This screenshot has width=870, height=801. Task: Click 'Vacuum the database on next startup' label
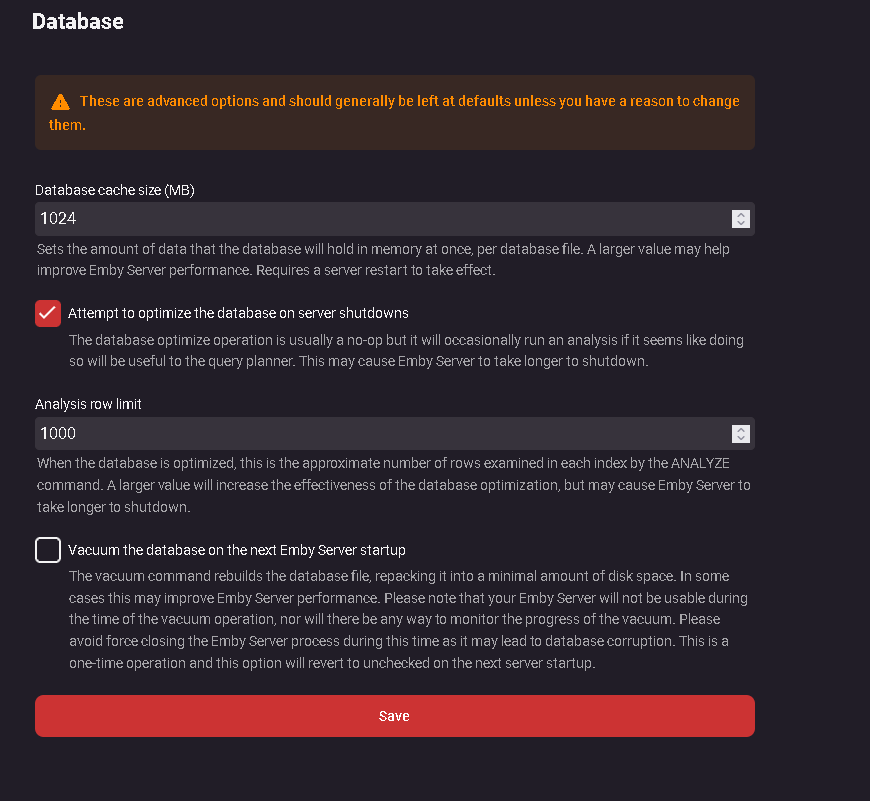click(x=236, y=550)
